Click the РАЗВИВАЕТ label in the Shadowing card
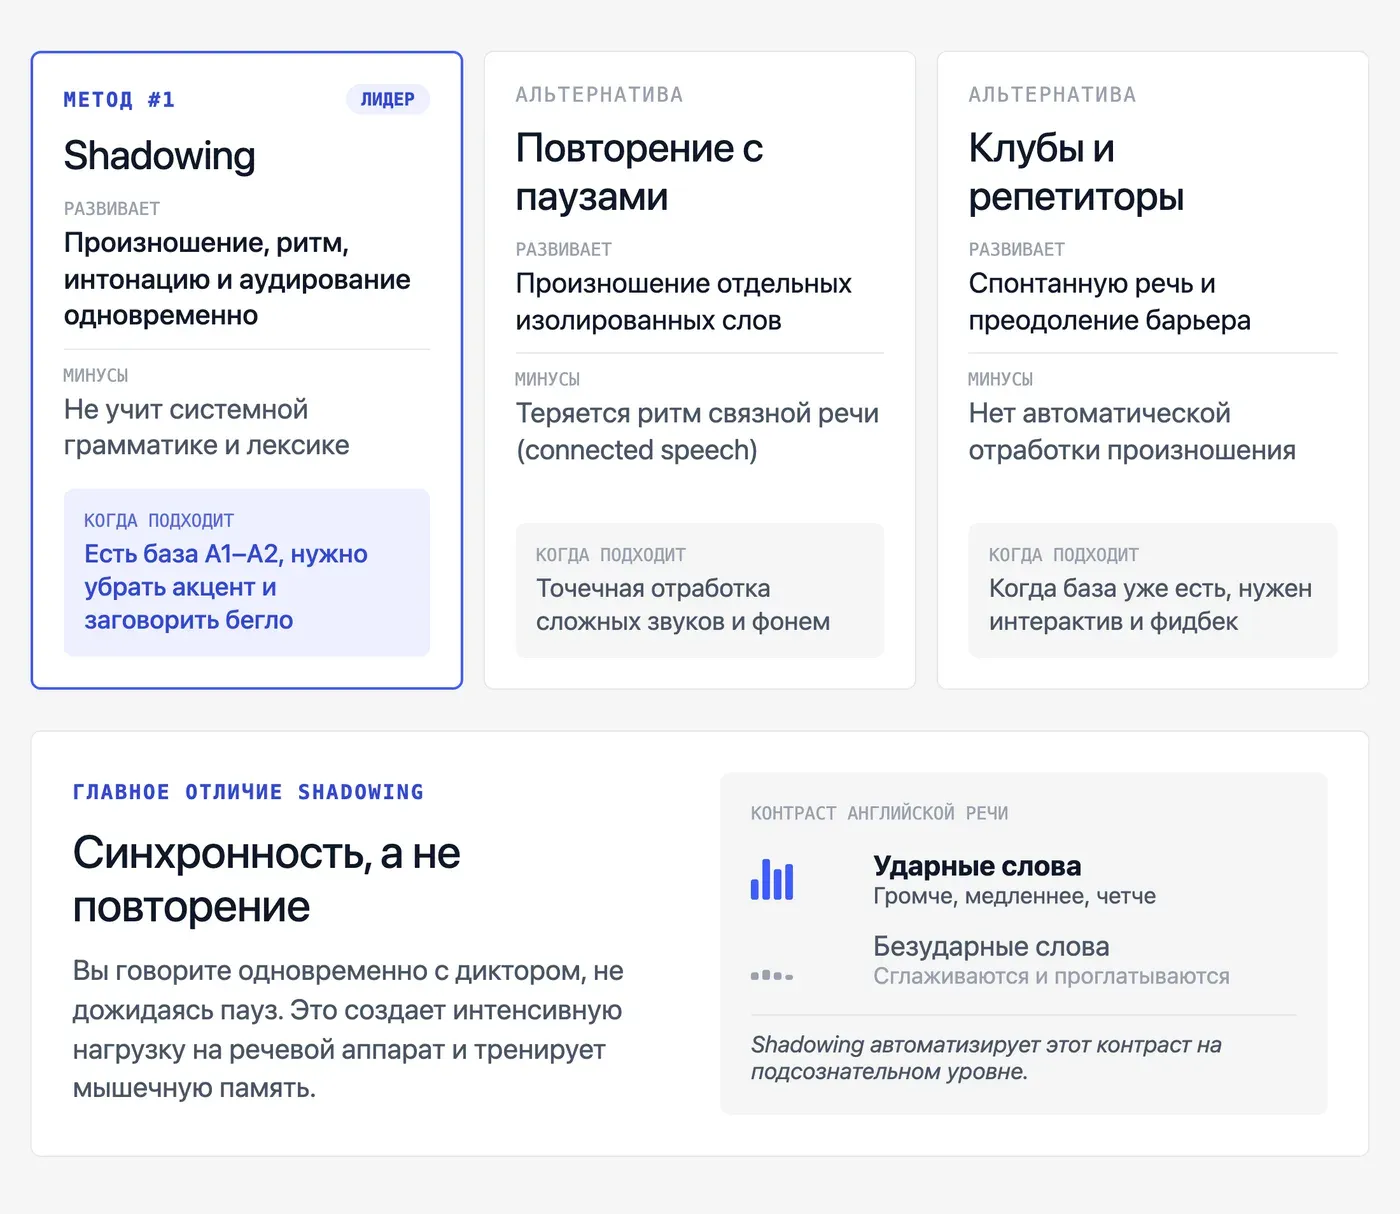1400x1214 pixels. [112, 209]
